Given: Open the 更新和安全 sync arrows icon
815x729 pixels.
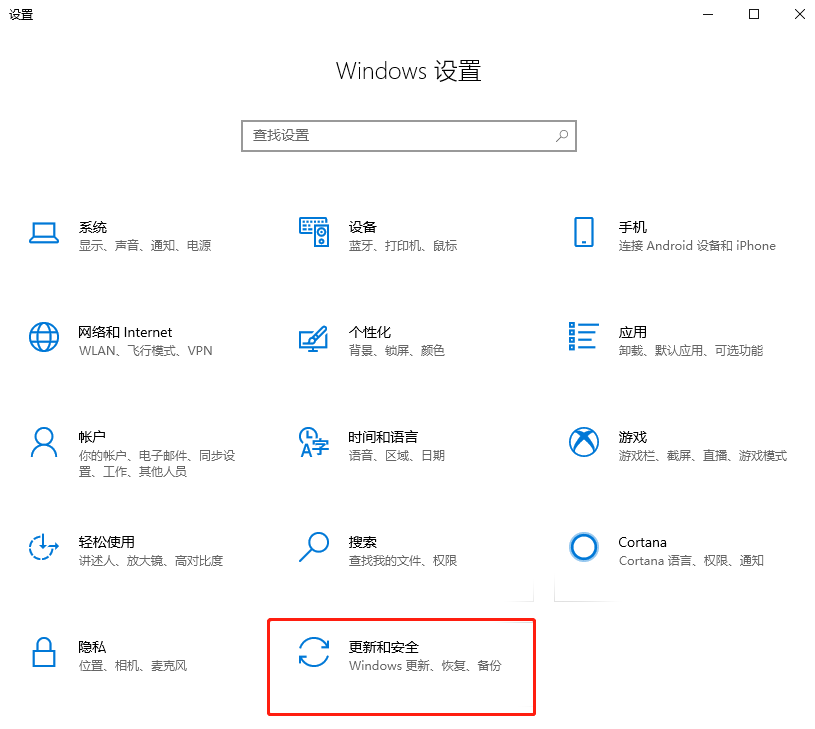Looking at the screenshot, I should tap(314, 652).
